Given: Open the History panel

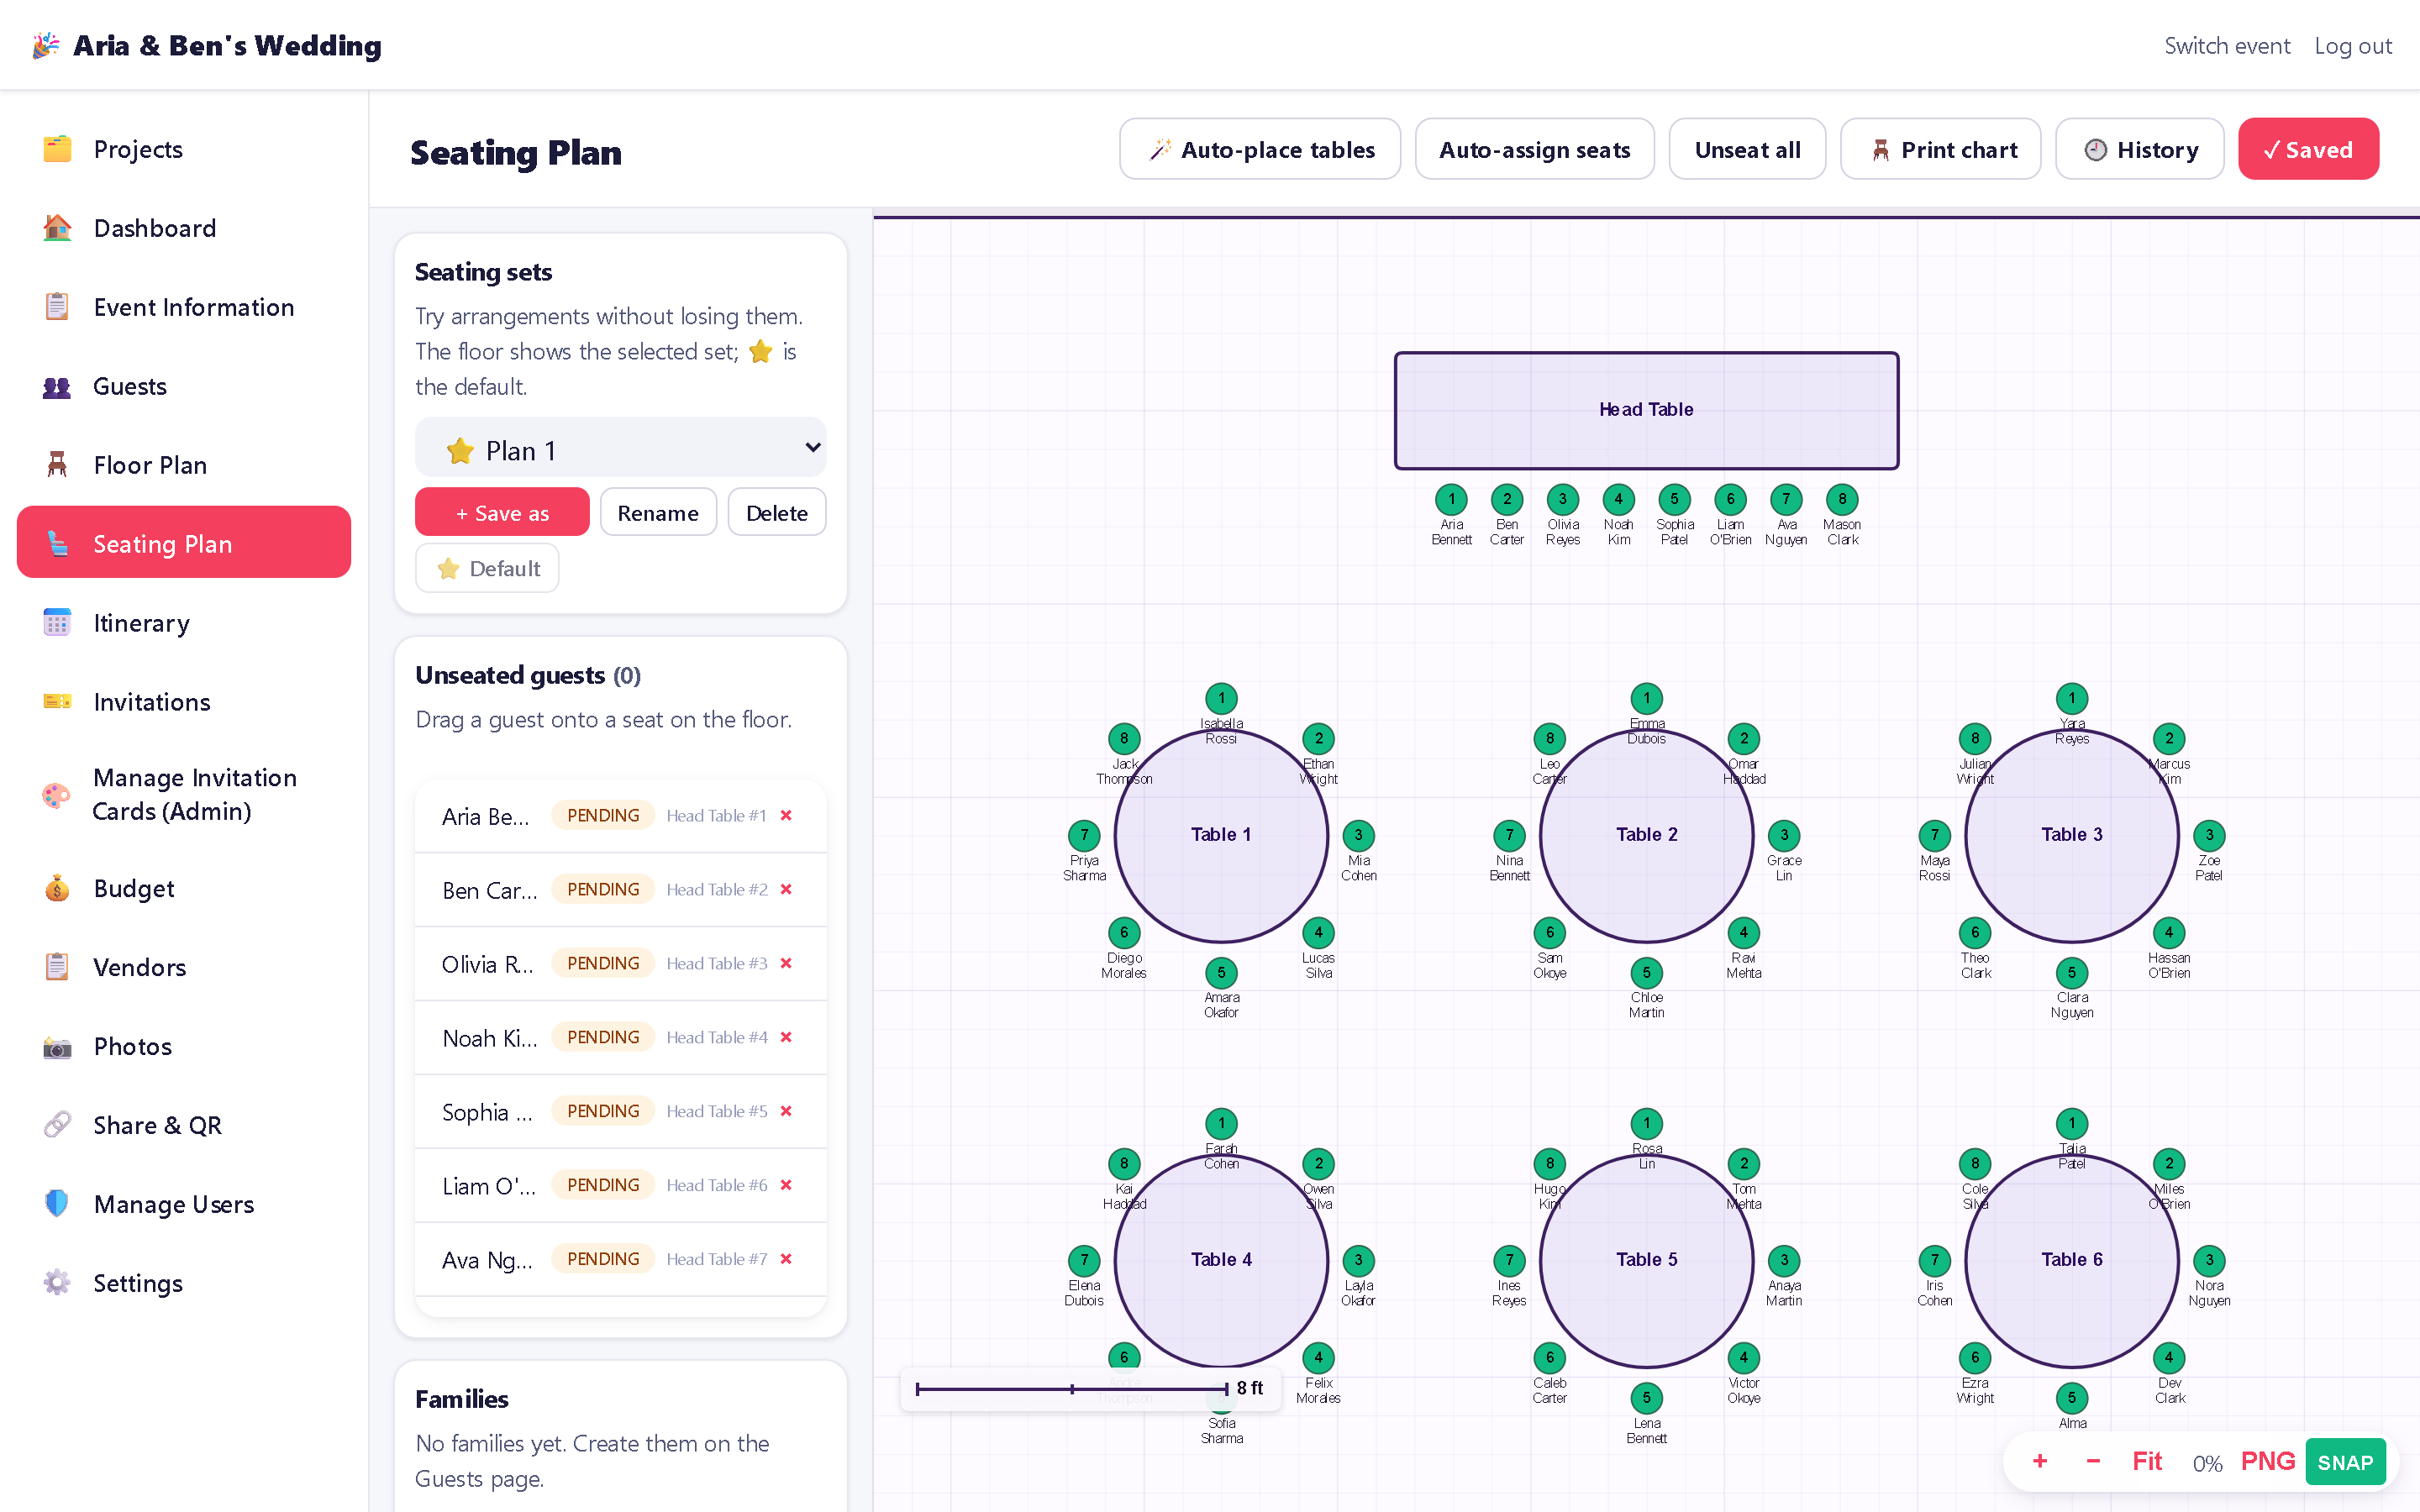Looking at the screenshot, I should [2139, 149].
